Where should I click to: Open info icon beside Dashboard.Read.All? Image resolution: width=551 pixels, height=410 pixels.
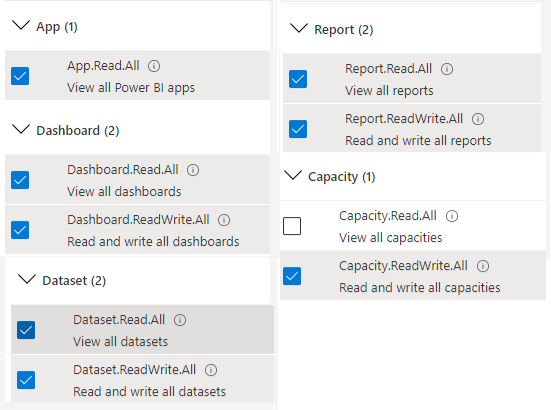pyautogui.click(x=193, y=170)
